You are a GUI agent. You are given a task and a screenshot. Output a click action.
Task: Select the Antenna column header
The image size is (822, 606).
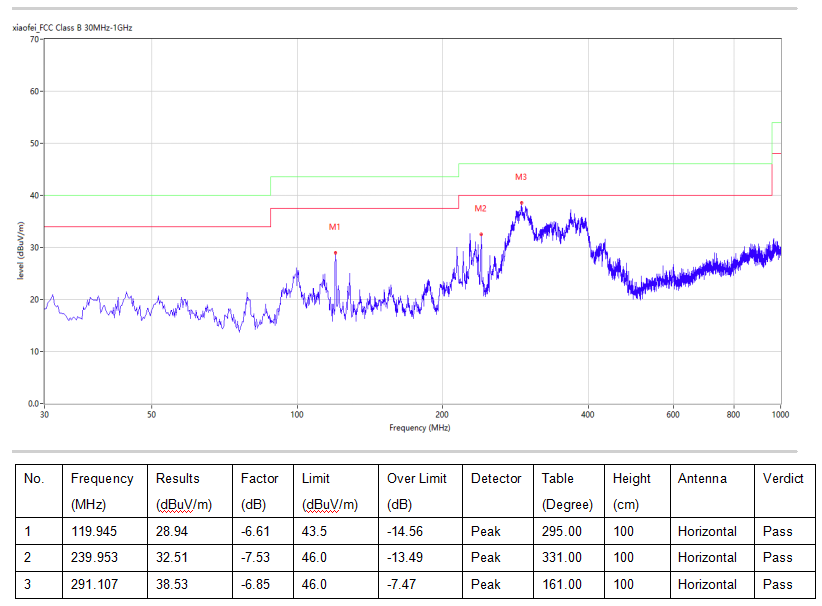(x=703, y=479)
